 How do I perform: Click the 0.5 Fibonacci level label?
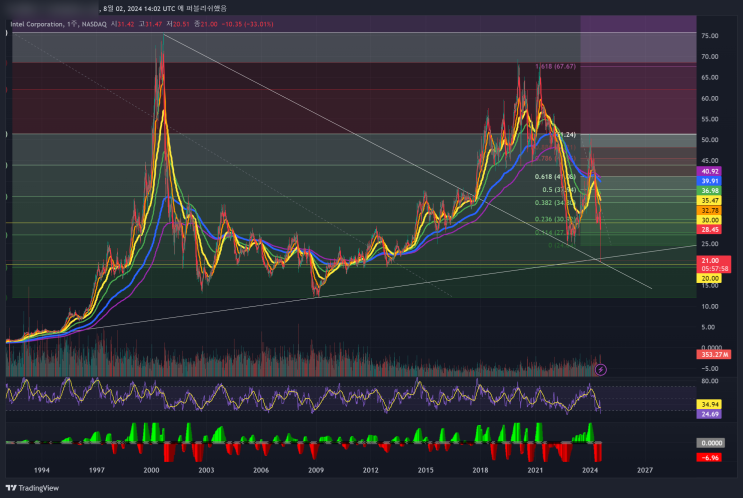click(x=559, y=190)
